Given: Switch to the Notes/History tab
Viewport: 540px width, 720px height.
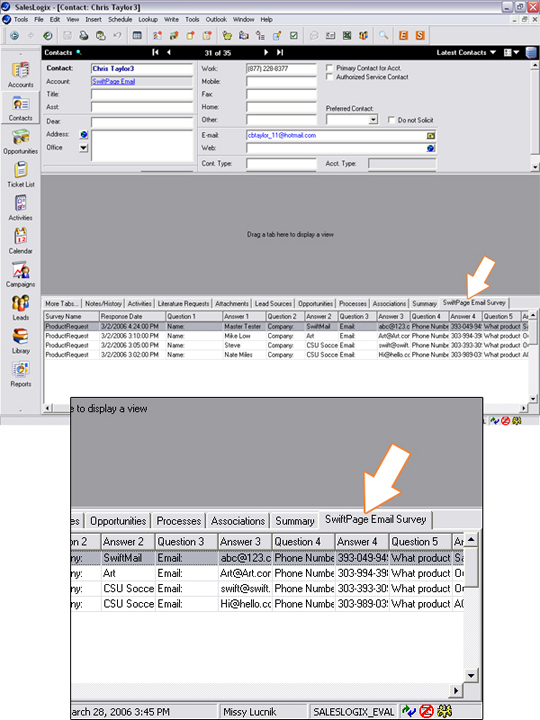Looking at the screenshot, I should [x=103, y=304].
